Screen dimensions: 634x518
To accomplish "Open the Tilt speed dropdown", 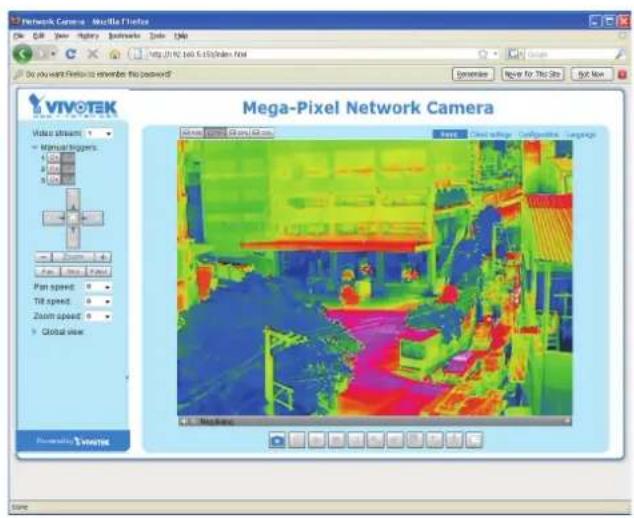I will point(99,302).
